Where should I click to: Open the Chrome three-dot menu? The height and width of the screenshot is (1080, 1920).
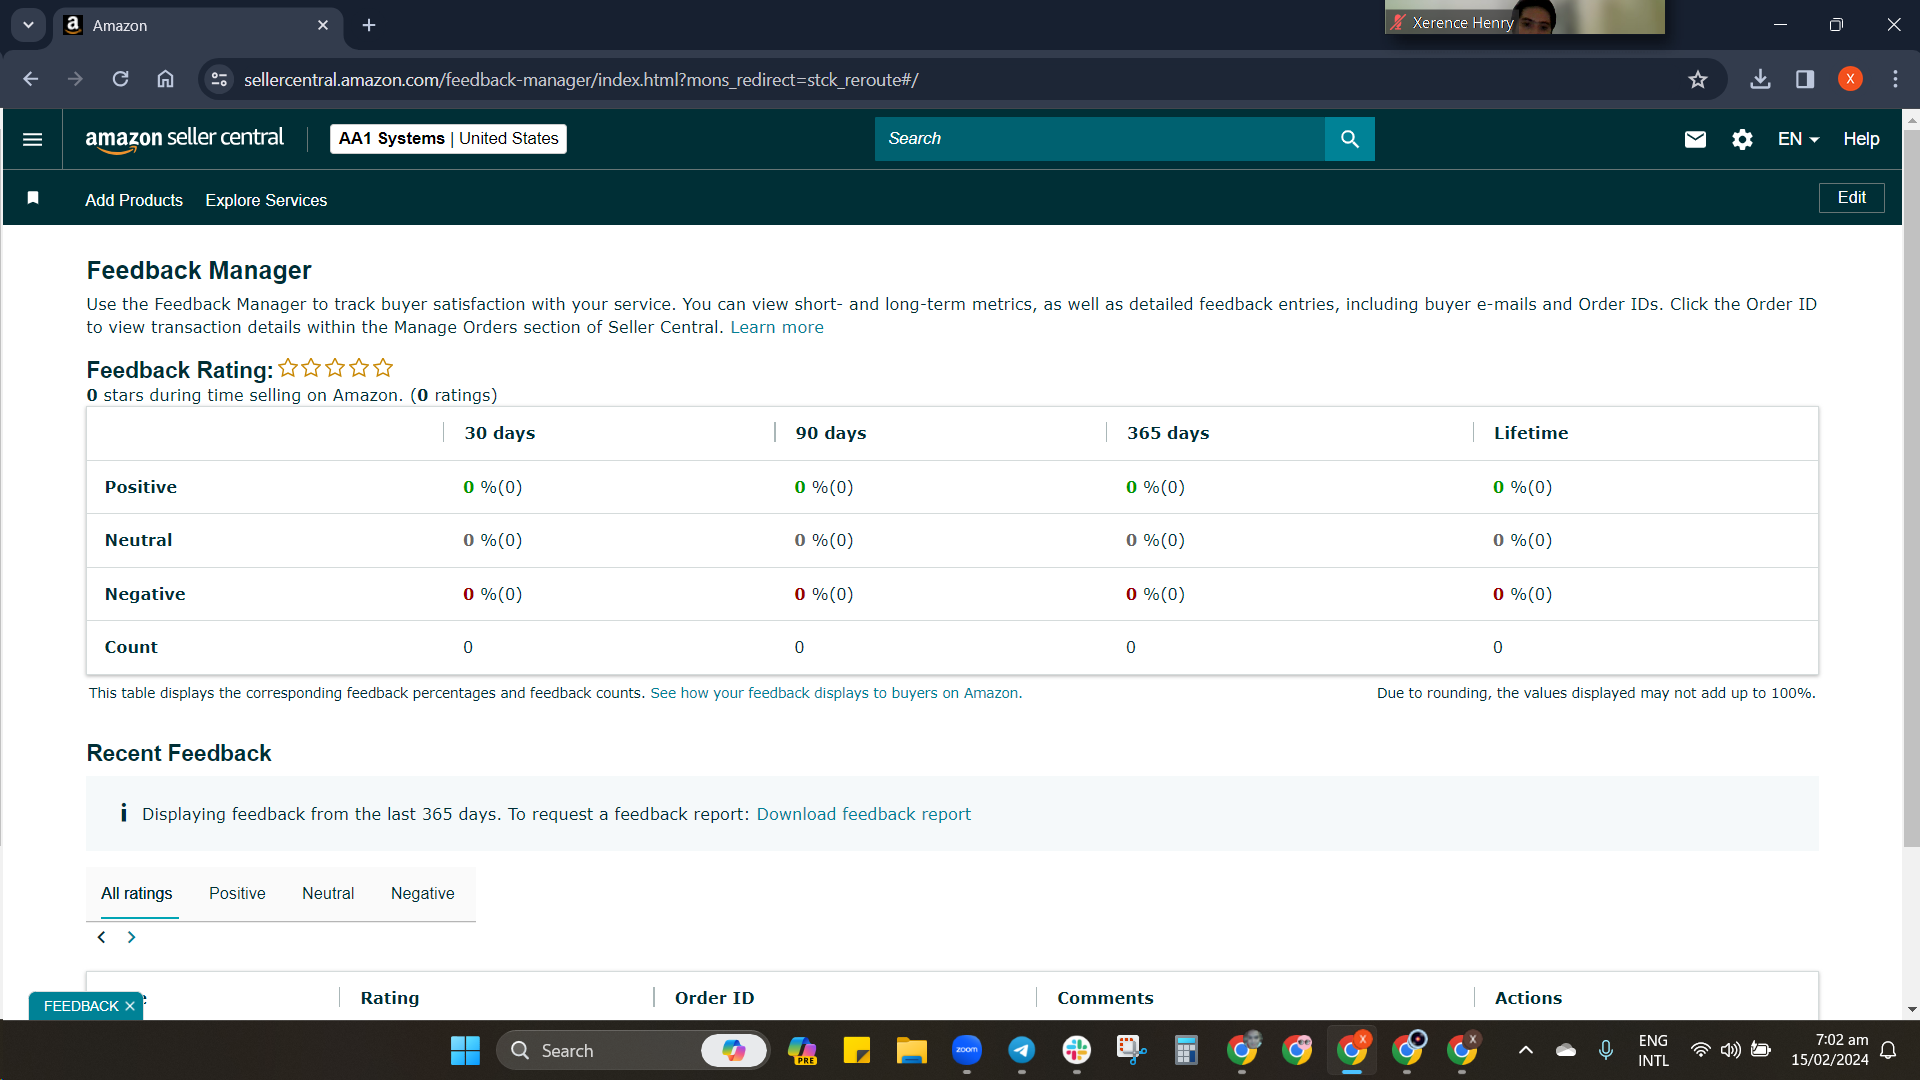[x=1895, y=79]
